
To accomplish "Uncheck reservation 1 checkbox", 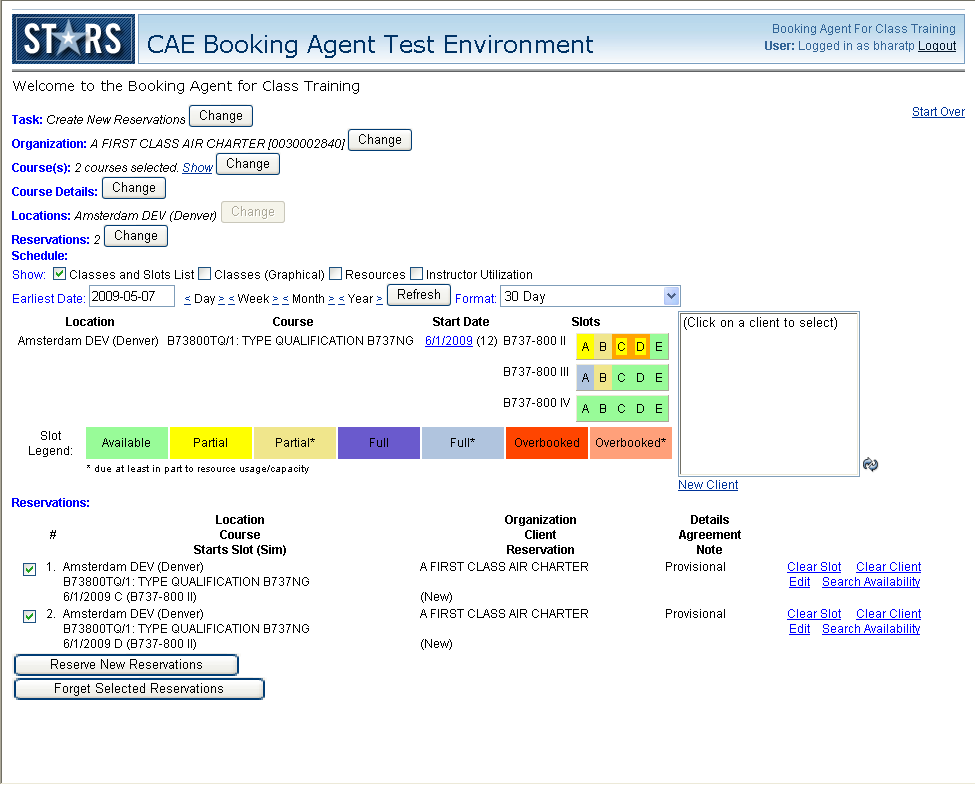I will [30, 569].
